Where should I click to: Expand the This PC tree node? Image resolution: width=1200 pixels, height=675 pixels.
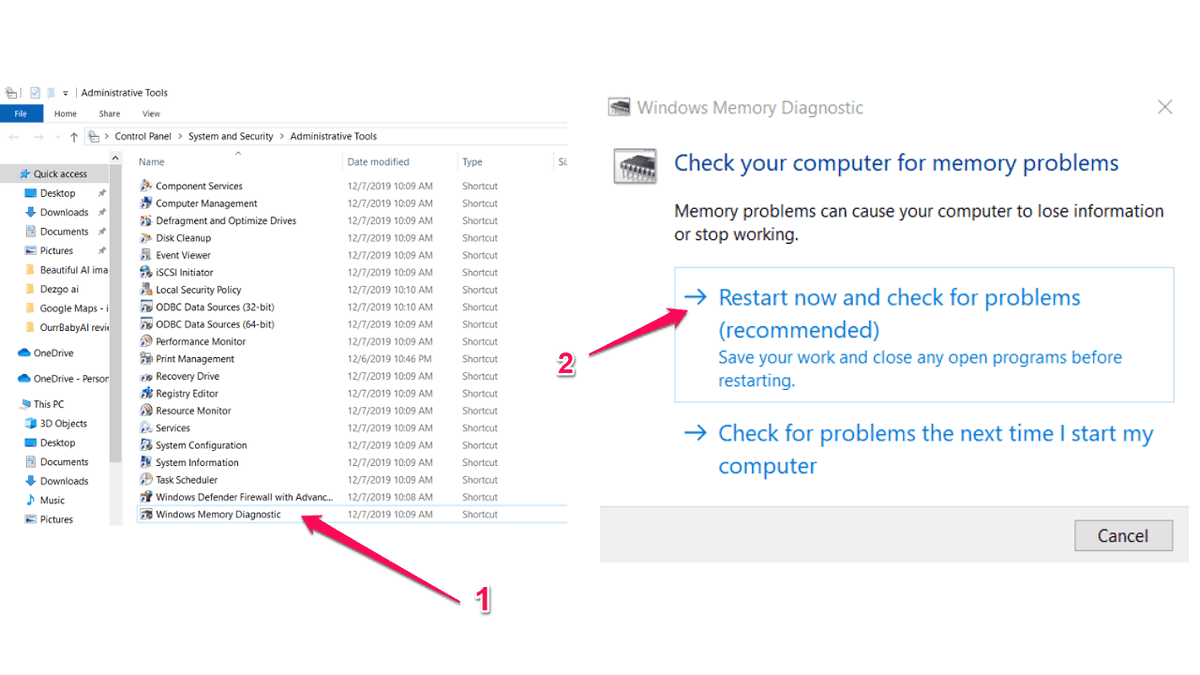tap(10, 404)
